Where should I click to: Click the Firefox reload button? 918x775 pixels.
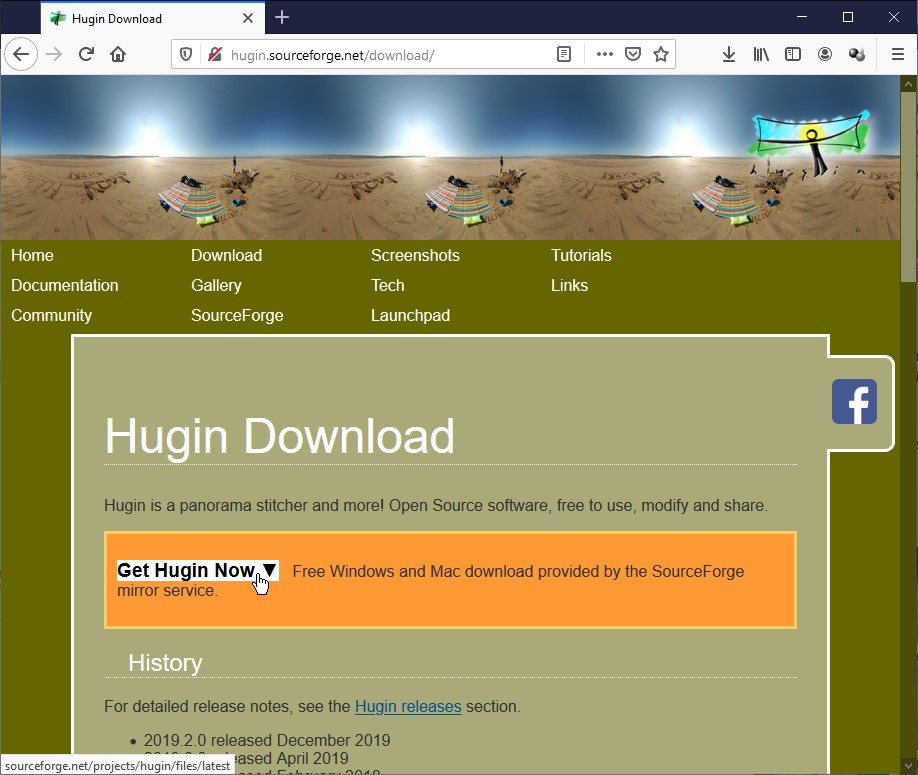point(86,55)
